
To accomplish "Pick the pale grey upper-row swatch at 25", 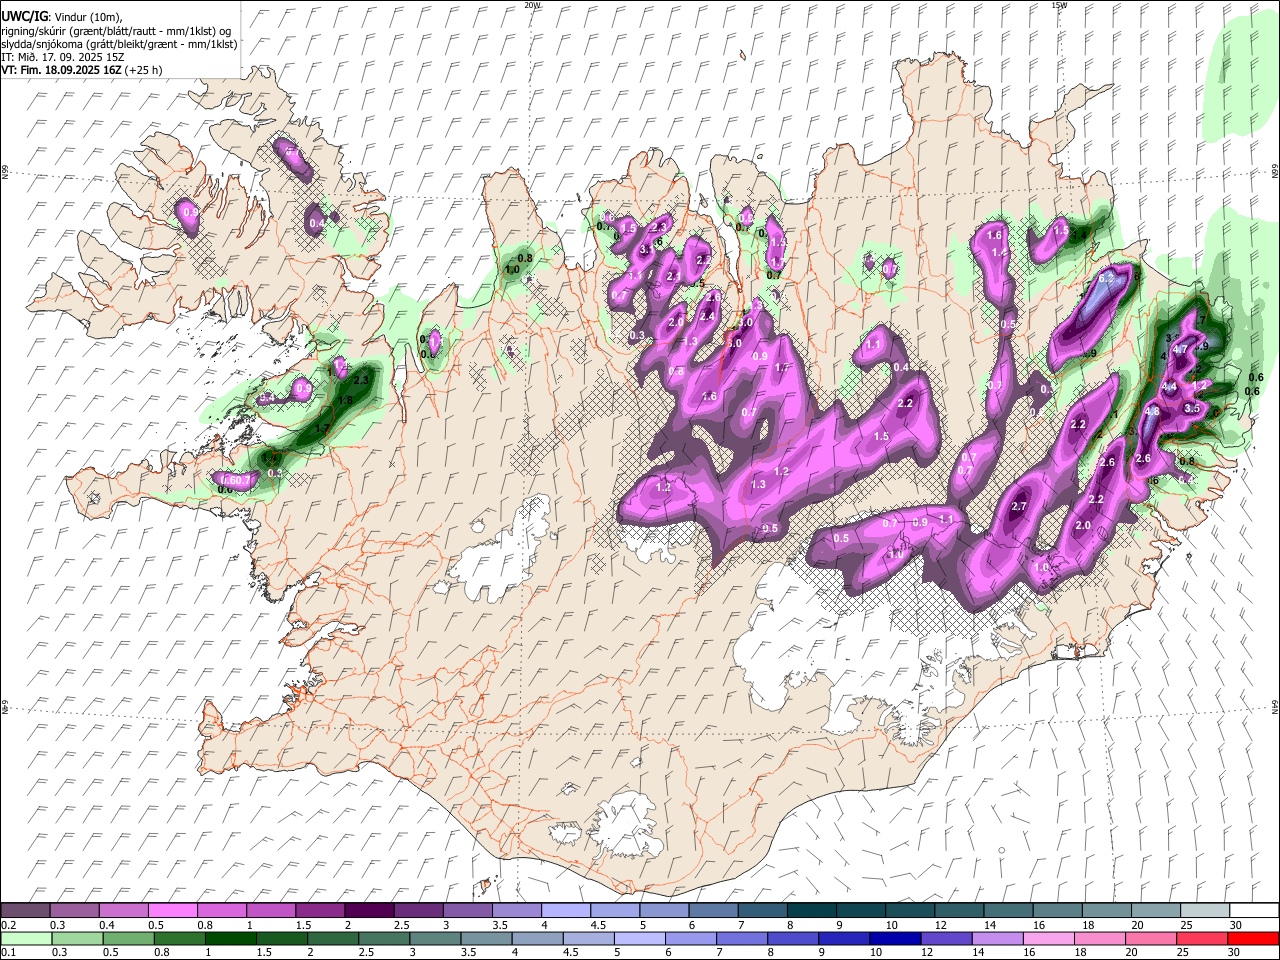I will [x=1206, y=910].
